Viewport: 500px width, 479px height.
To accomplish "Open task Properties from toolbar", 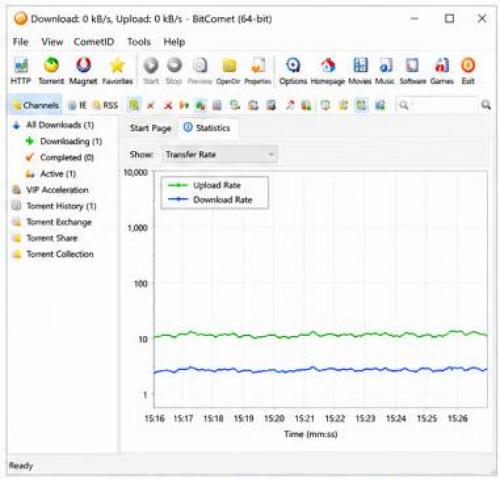I will [258, 71].
